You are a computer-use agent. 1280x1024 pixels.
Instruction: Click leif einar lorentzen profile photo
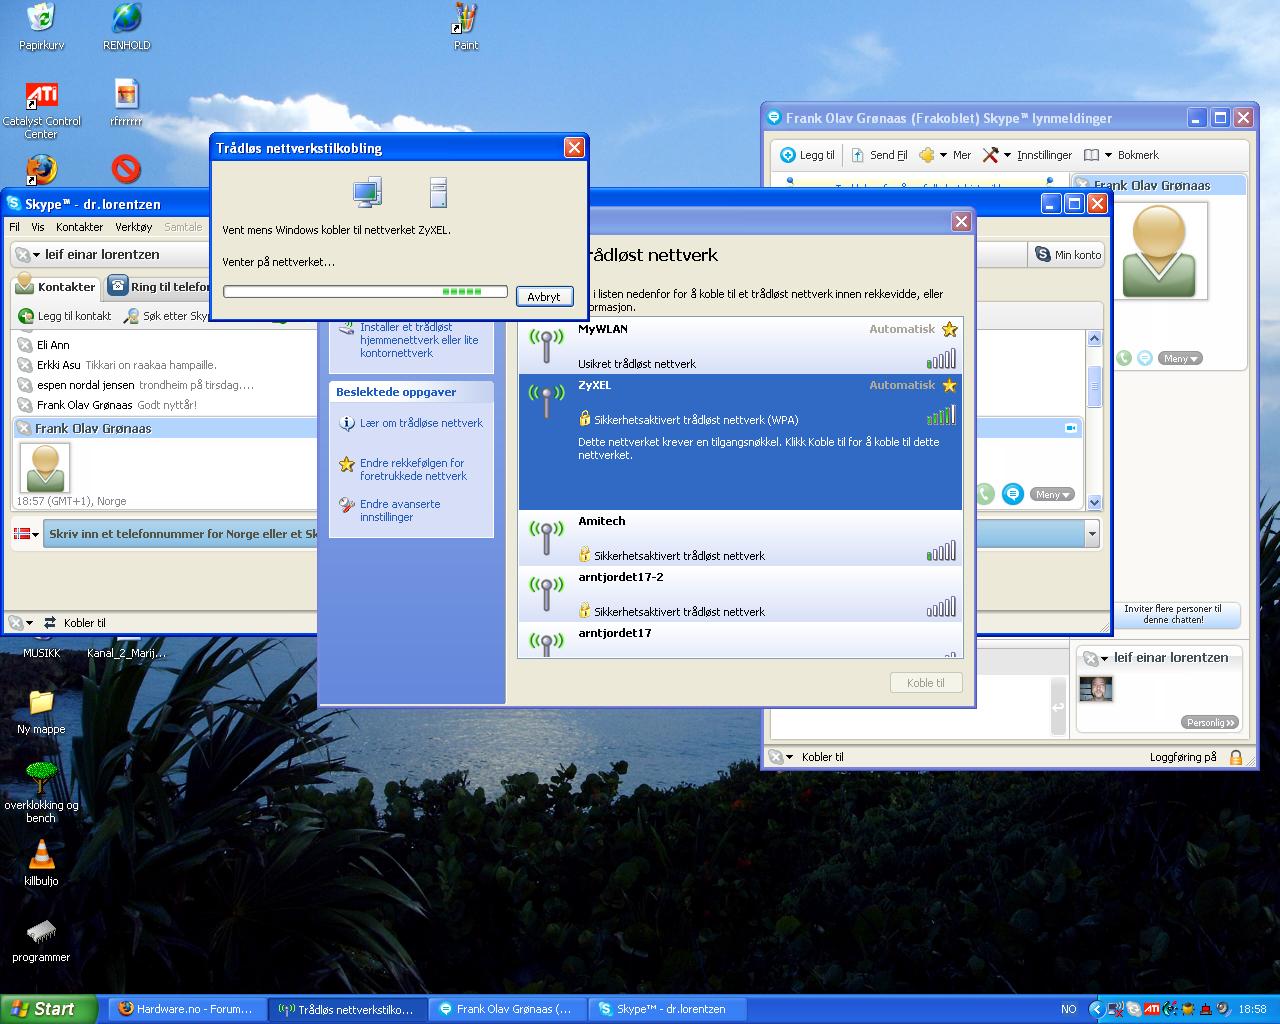click(1097, 689)
